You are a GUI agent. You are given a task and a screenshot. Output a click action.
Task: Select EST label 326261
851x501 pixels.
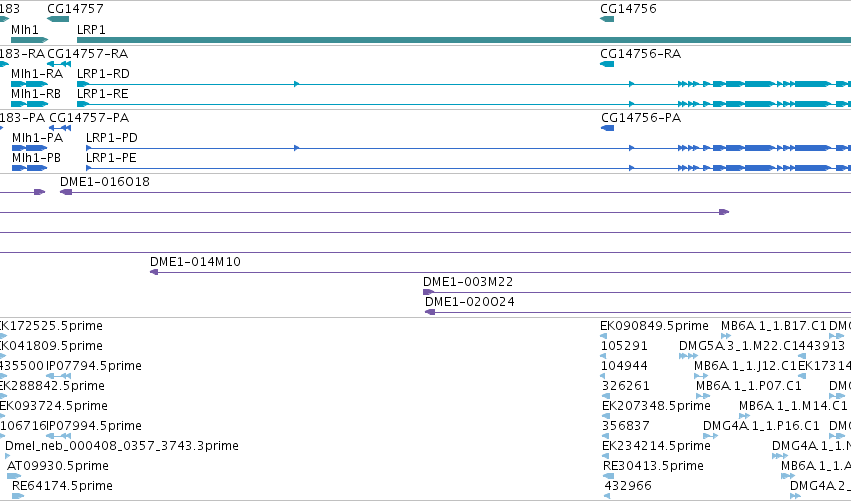(x=626, y=386)
